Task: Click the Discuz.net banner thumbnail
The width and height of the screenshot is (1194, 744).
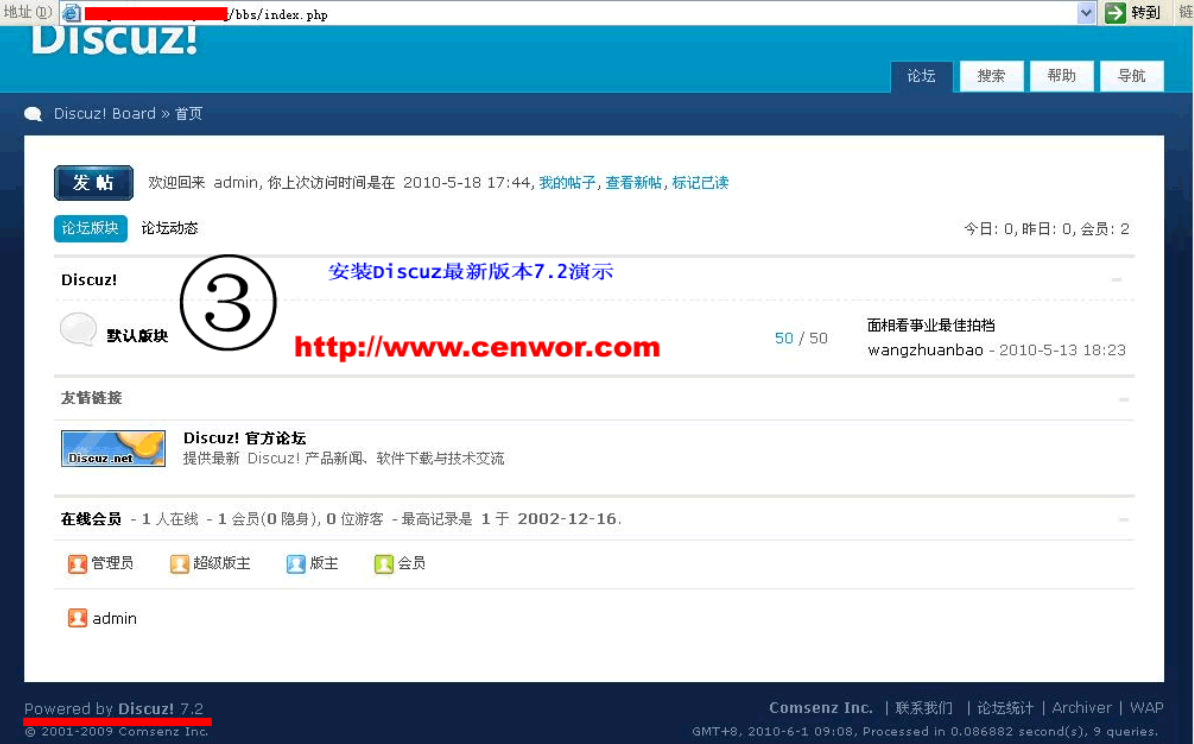Action: [113, 449]
